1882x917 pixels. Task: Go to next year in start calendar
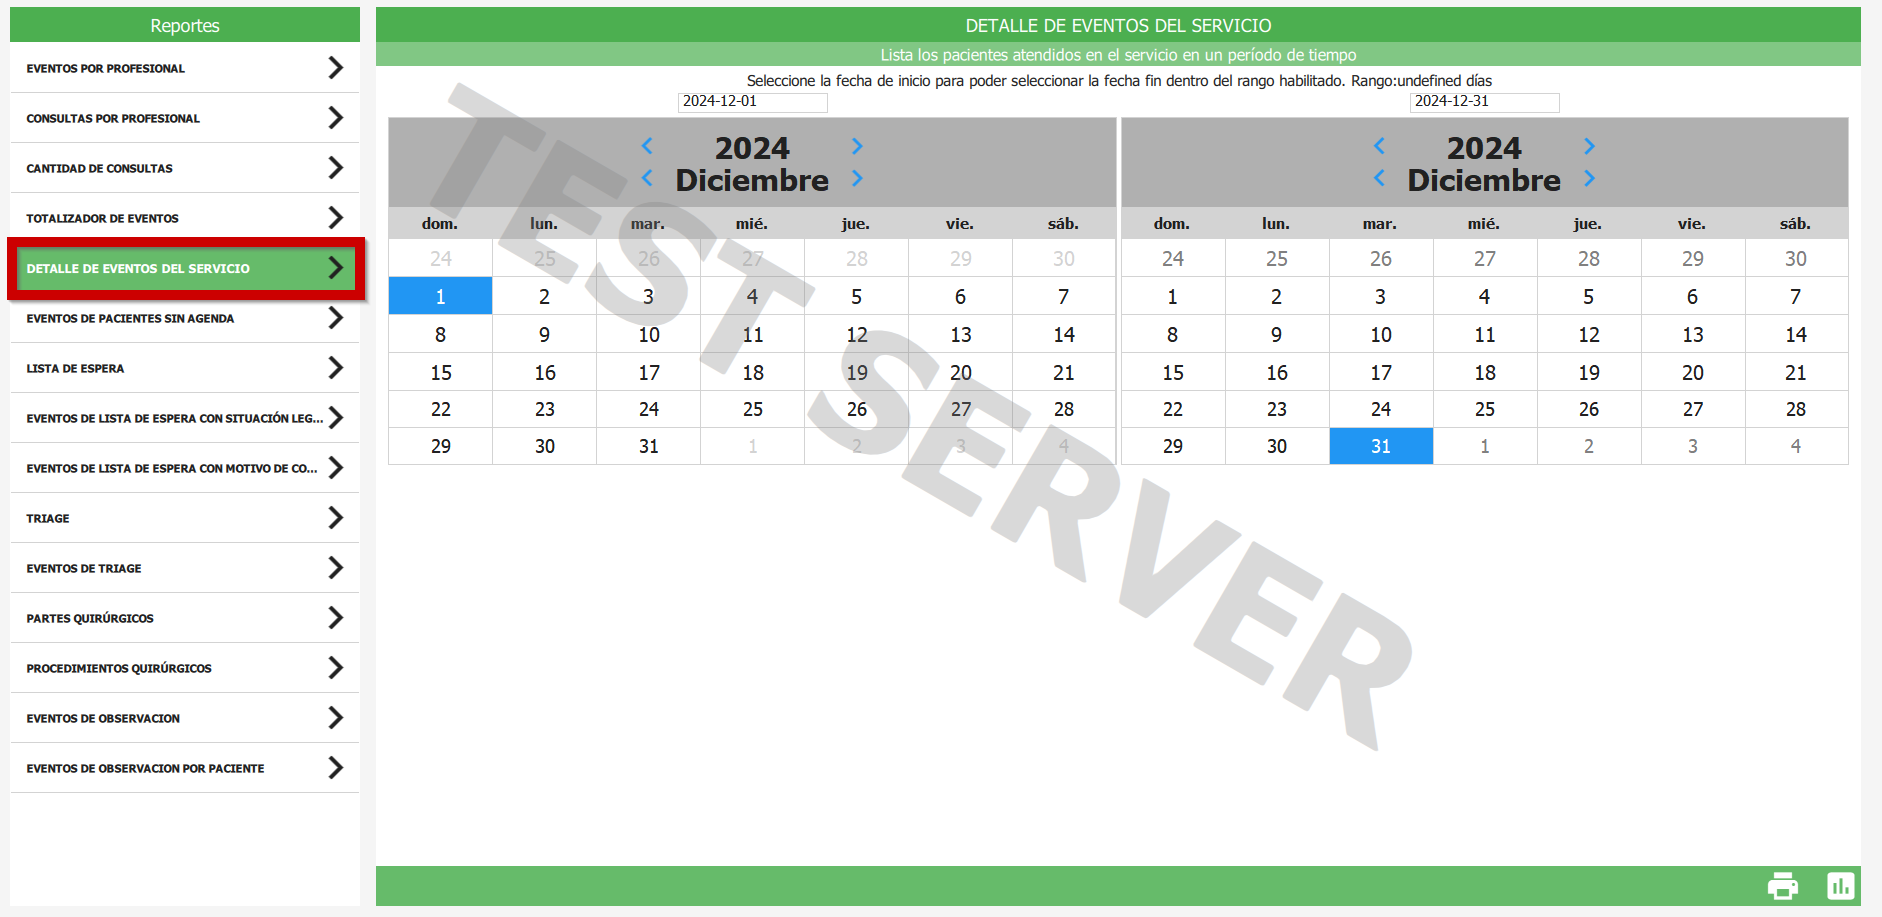tap(857, 146)
